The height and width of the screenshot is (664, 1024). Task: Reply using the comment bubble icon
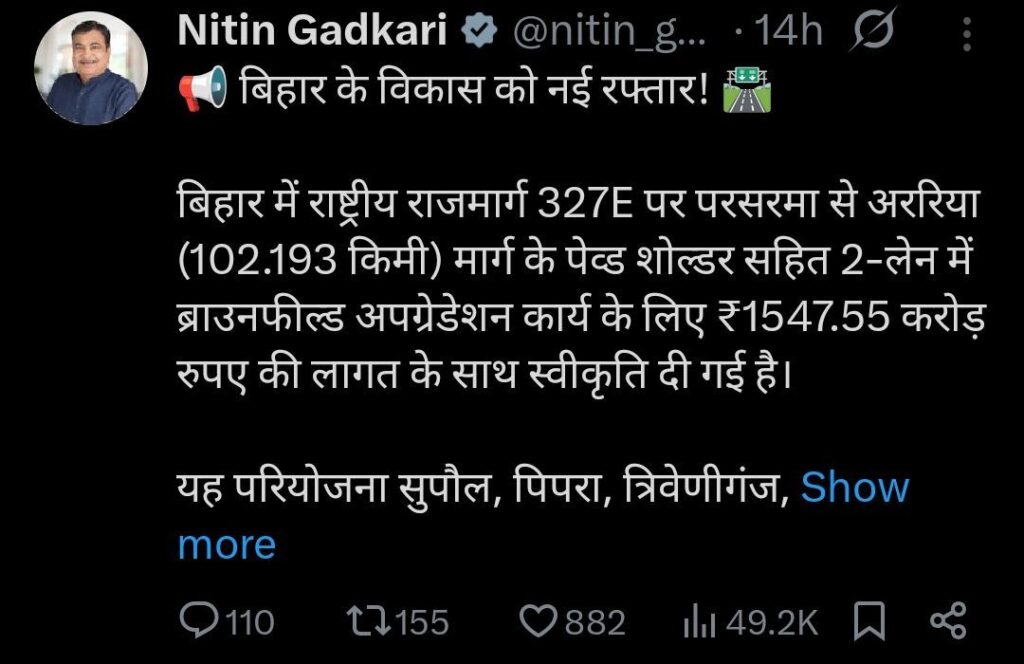click(198, 622)
